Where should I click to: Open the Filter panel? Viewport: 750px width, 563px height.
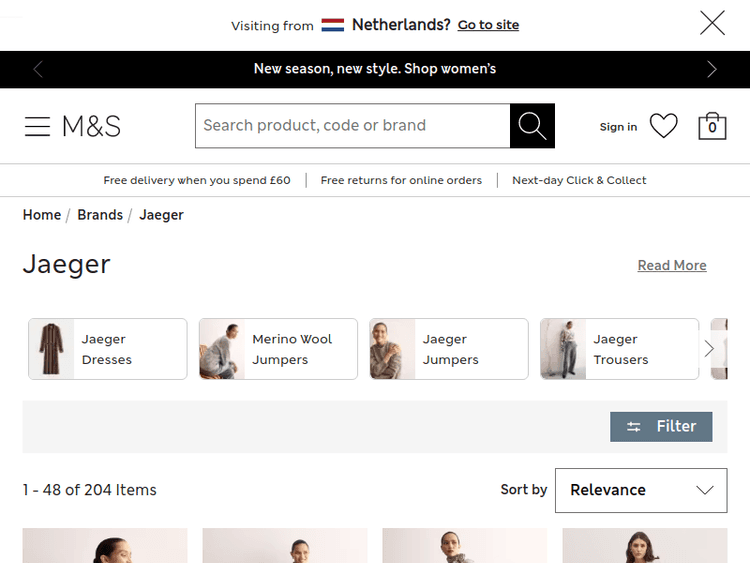click(x=661, y=427)
